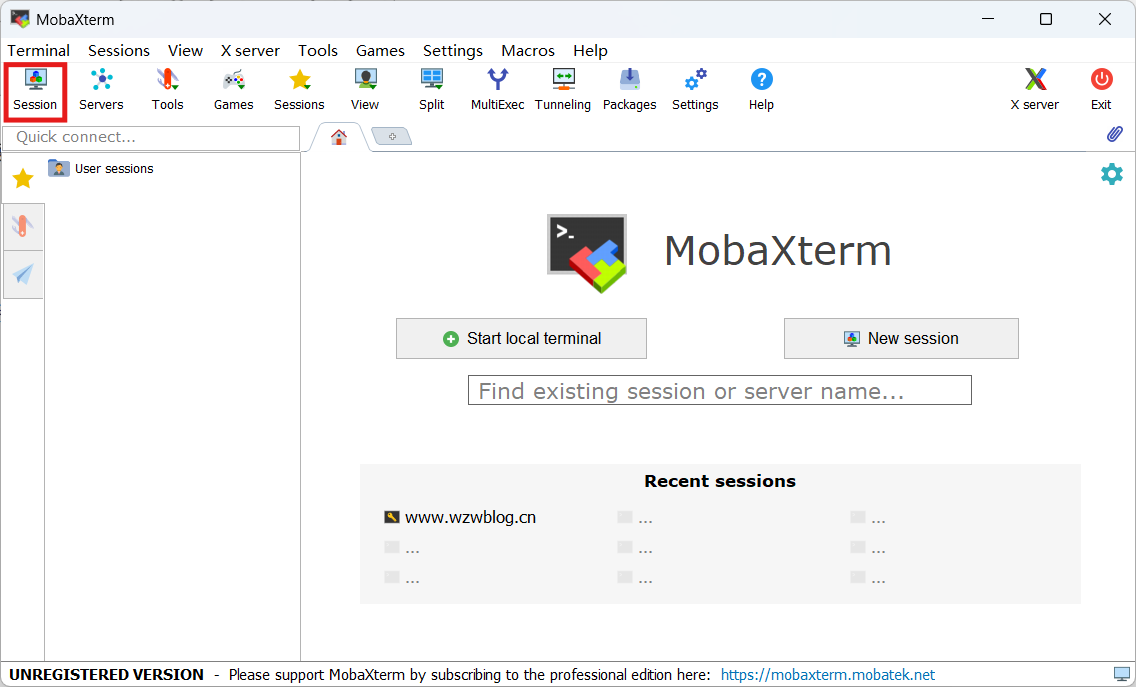This screenshot has width=1136, height=687.
Task: Click the paperclip icon by the tab bar
Action: [1114, 134]
